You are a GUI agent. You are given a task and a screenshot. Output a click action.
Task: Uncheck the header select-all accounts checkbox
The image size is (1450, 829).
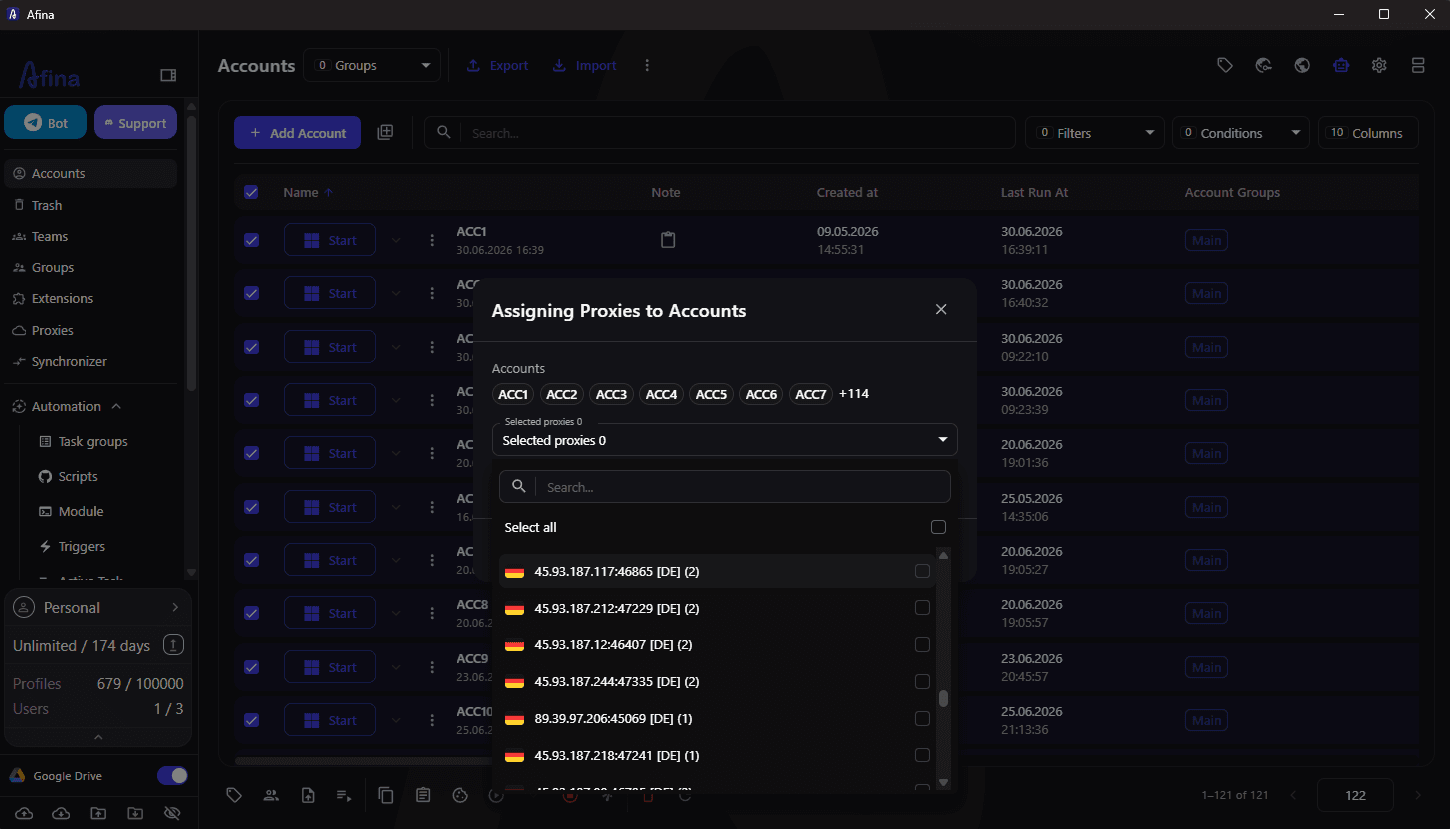click(251, 192)
